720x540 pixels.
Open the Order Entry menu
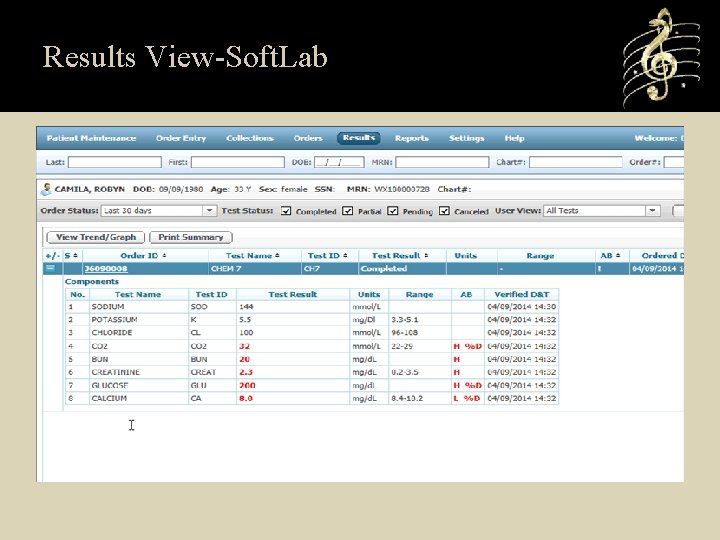tap(181, 138)
